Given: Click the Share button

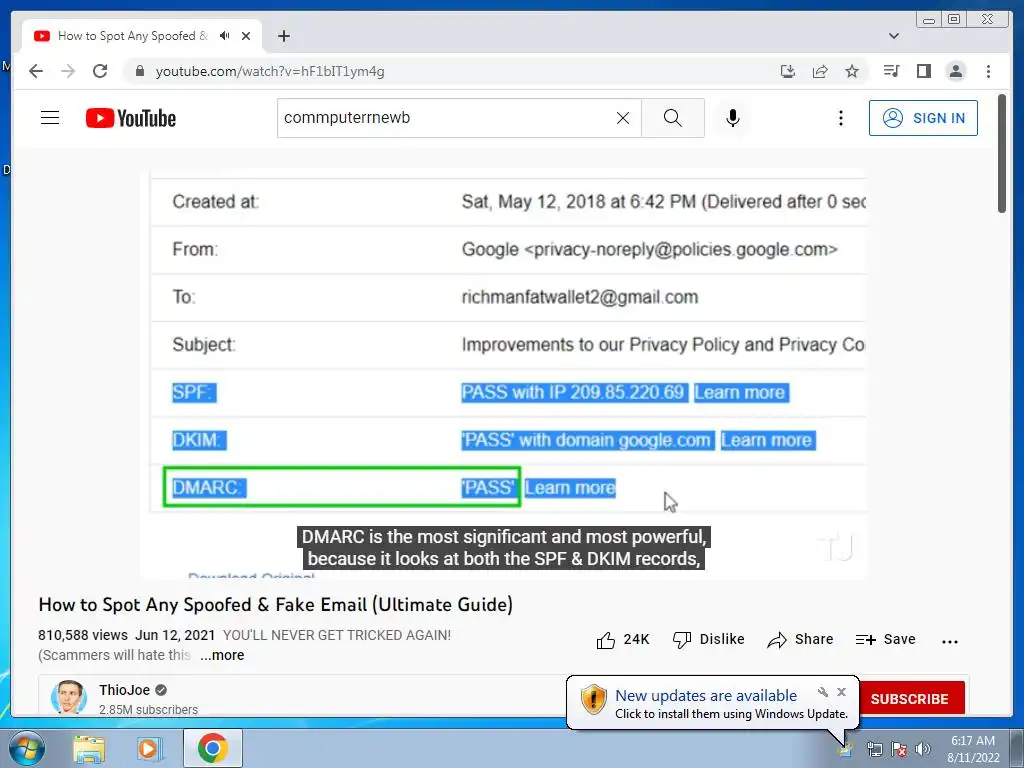Looking at the screenshot, I should click(801, 639).
